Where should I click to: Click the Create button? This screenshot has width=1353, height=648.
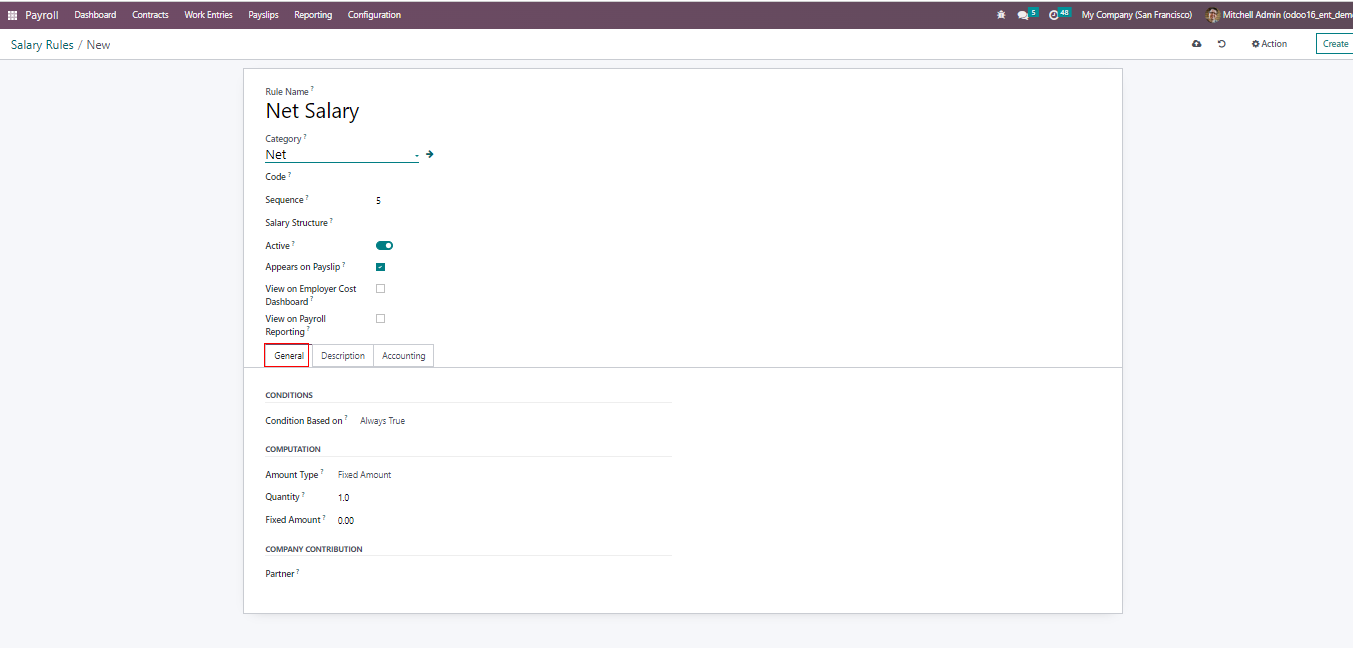tap(1335, 44)
